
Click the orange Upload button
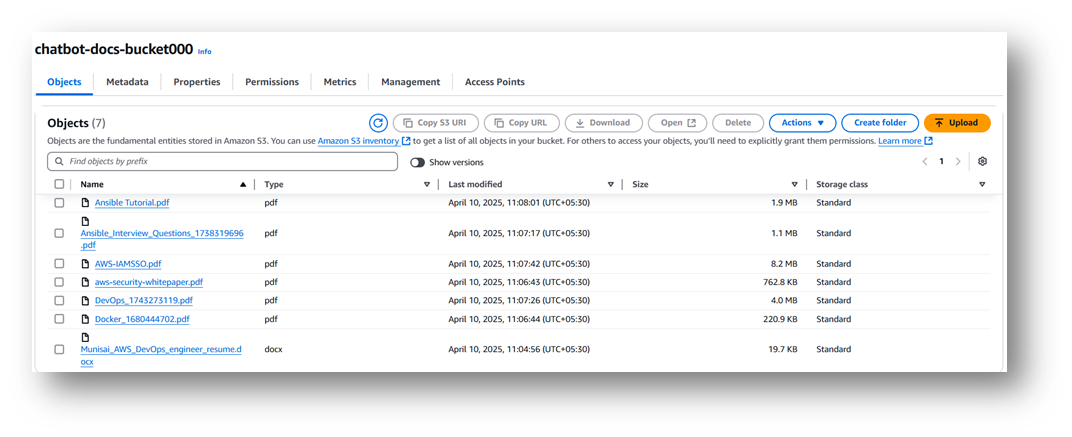[956, 123]
